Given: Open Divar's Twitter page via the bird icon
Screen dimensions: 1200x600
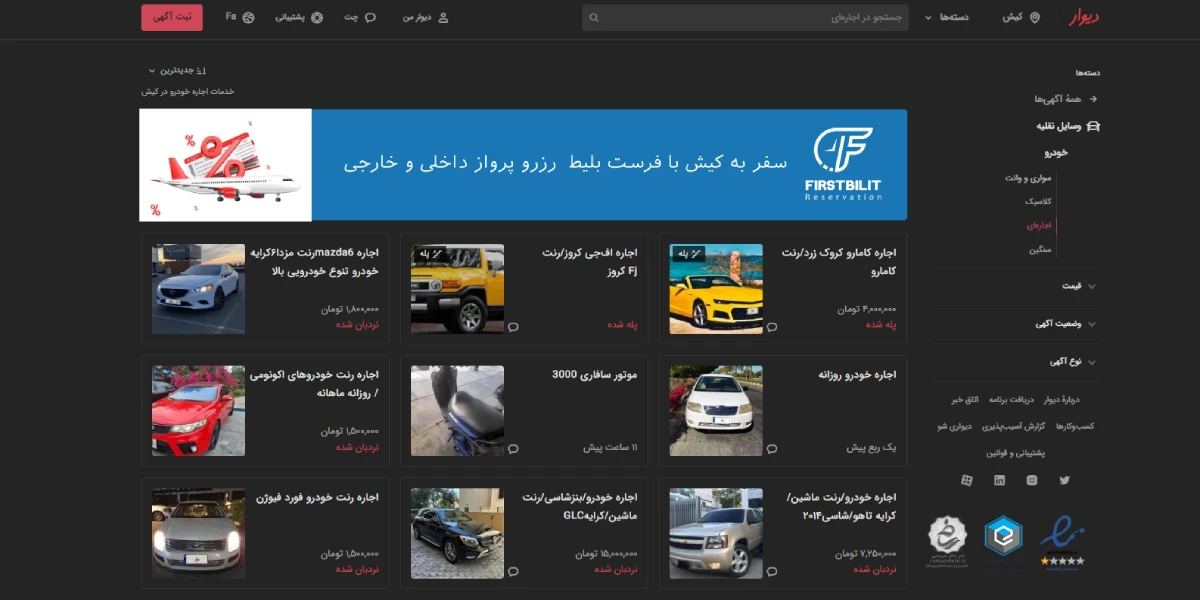Looking at the screenshot, I should [x=1065, y=480].
